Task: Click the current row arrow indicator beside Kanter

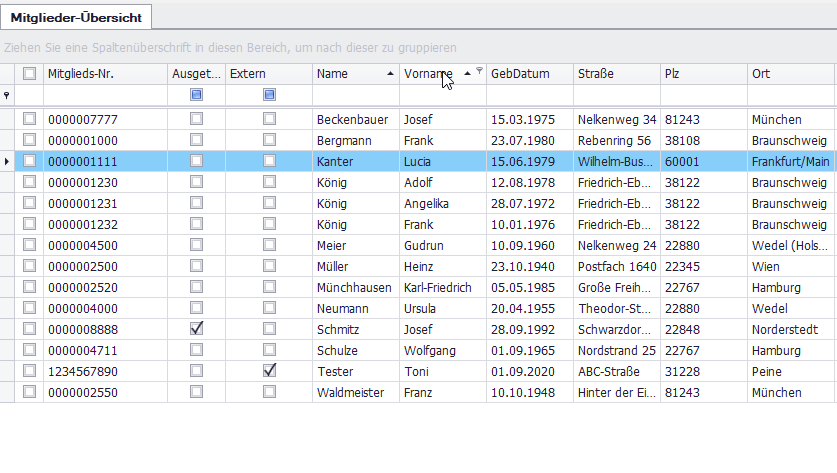Action: (8, 160)
